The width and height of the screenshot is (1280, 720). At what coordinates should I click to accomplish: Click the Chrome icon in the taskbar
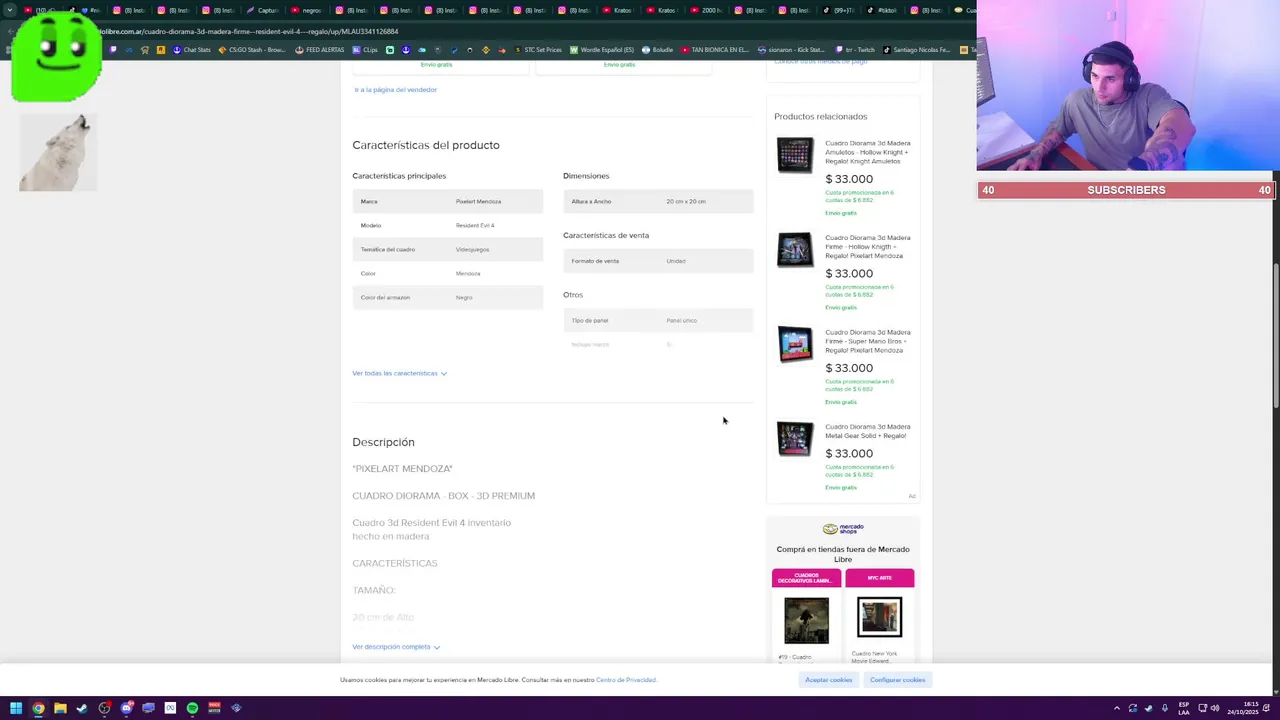click(38, 708)
